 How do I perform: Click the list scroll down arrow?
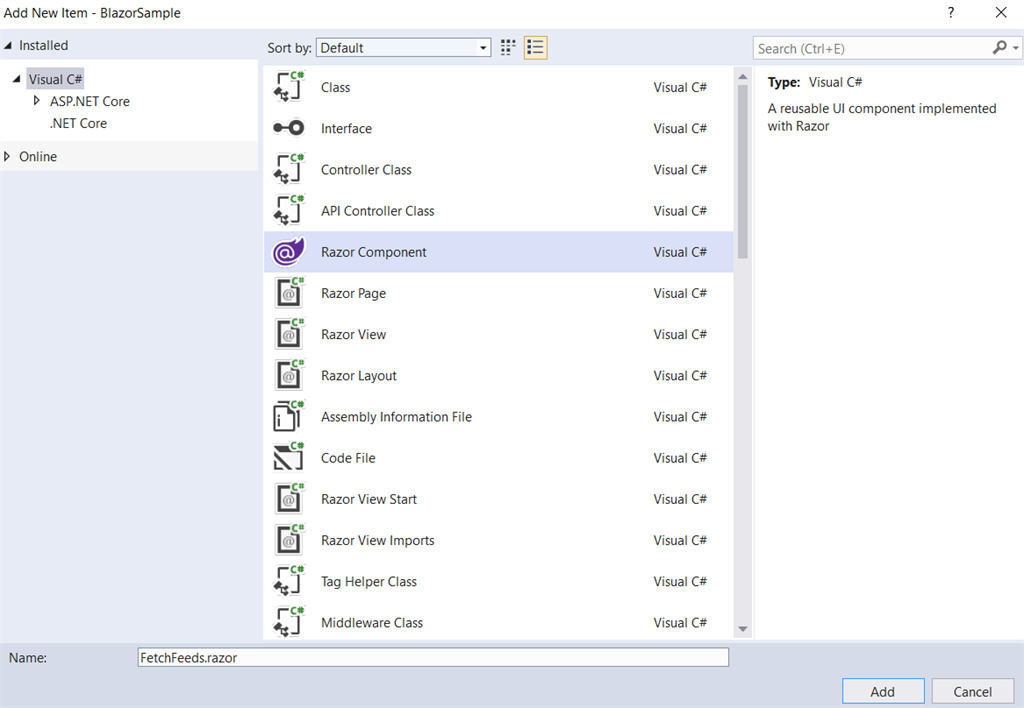click(x=743, y=629)
